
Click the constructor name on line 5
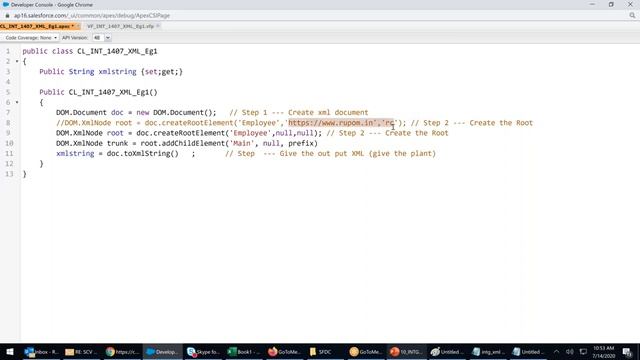pos(109,92)
